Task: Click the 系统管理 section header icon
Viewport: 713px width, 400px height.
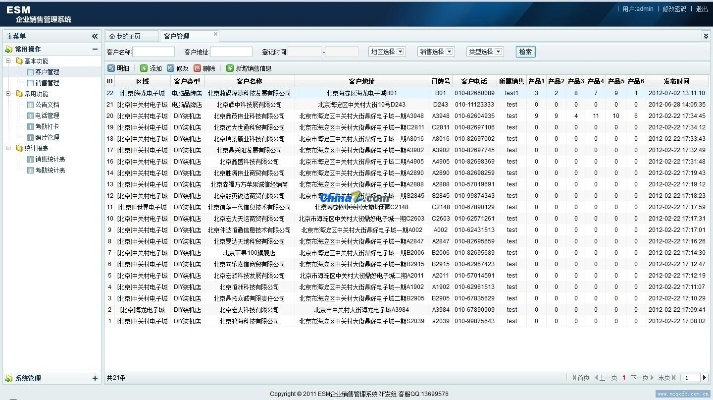Action: coord(9,378)
